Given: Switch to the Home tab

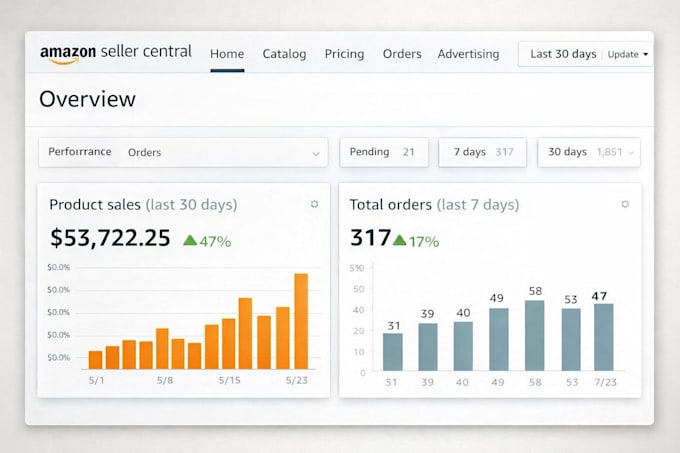Looking at the screenshot, I should pyautogui.click(x=227, y=54).
